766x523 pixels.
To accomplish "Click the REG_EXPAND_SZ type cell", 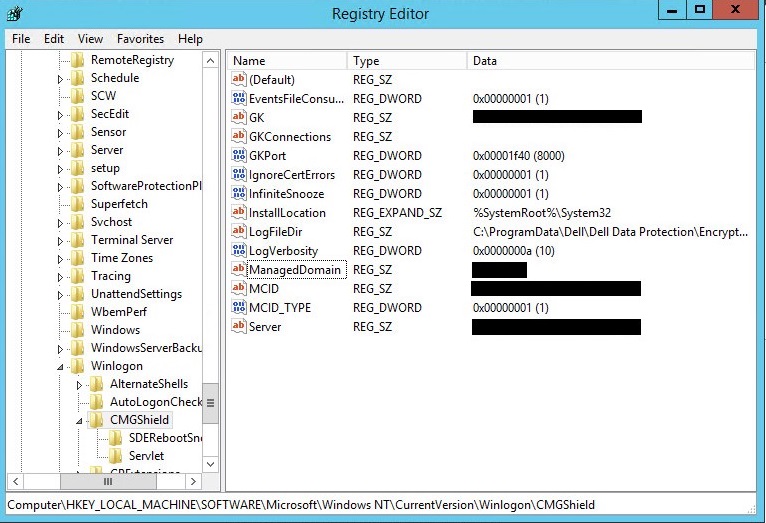I will (397, 213).
